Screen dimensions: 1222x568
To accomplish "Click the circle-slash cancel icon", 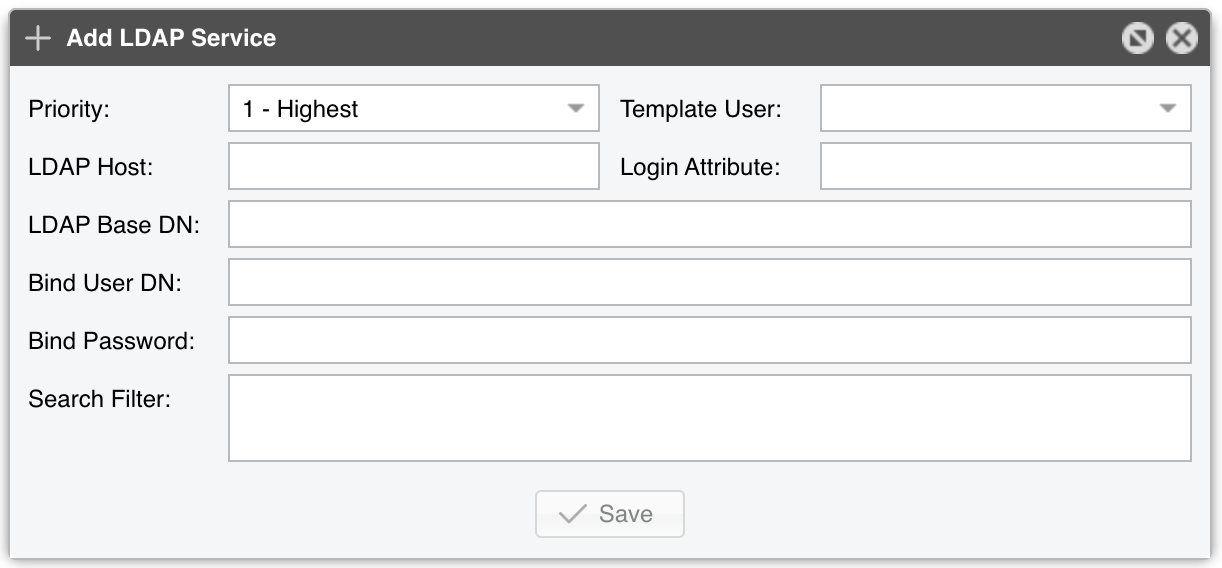I will click(1137, 39).
